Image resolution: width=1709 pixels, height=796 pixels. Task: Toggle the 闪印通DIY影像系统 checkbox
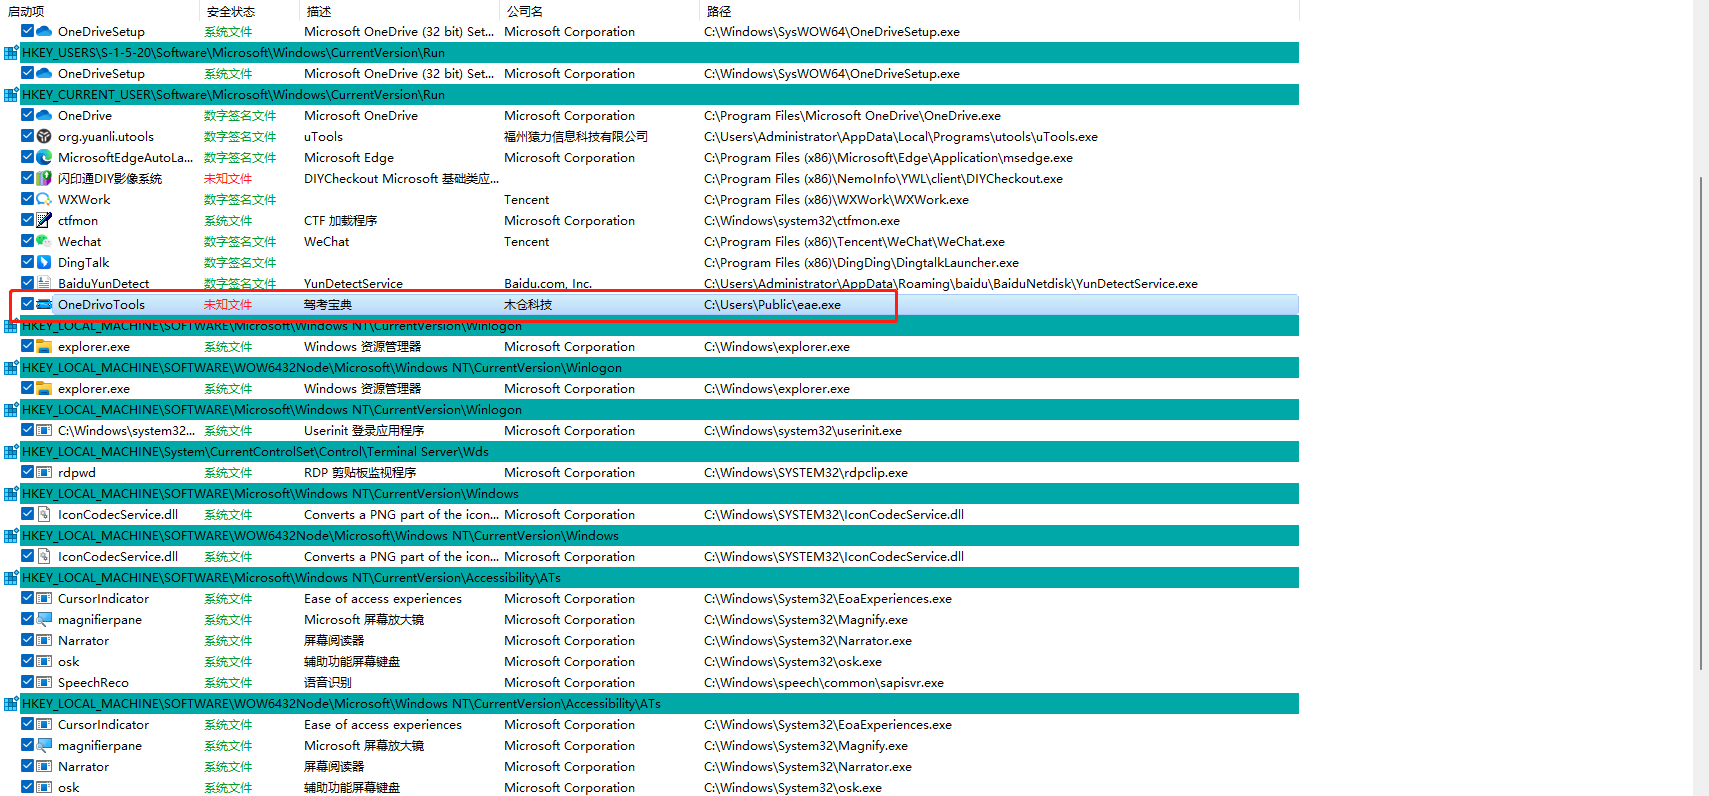point(27,178)
